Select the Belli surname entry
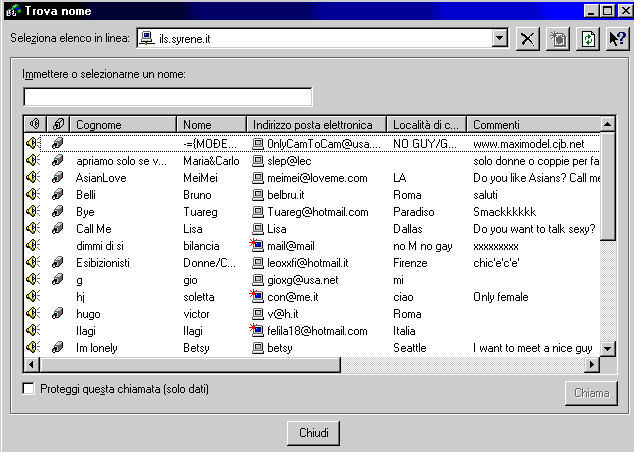This screenshot has width=634, height=452. [86, 195]
